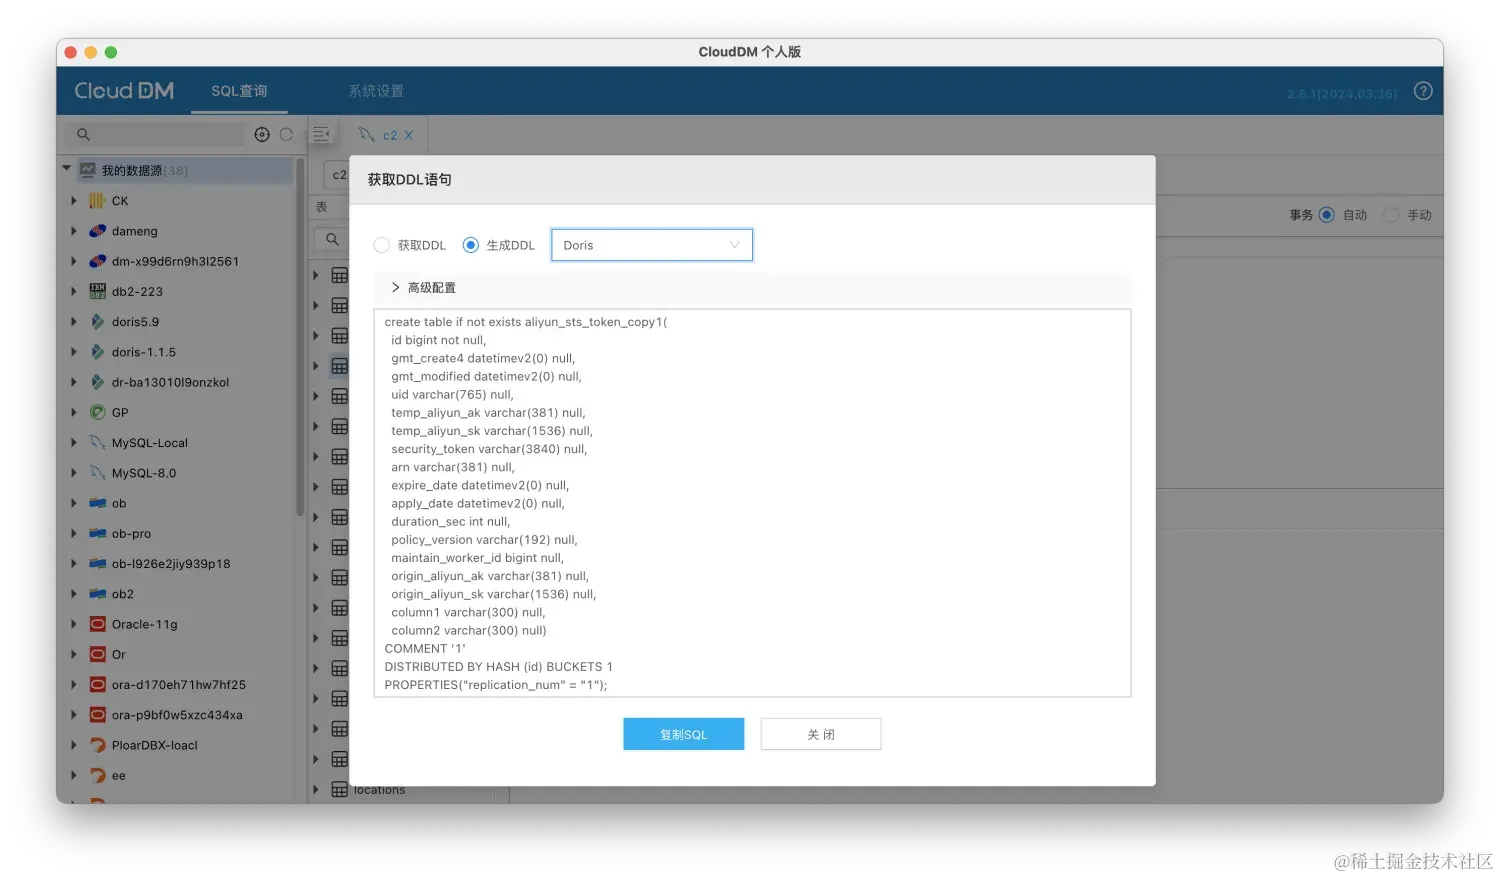Viewport: 1500px width, 878px height.
Task: Click the PloarDBX-loacl database icon
Action: tap(97, 745)
